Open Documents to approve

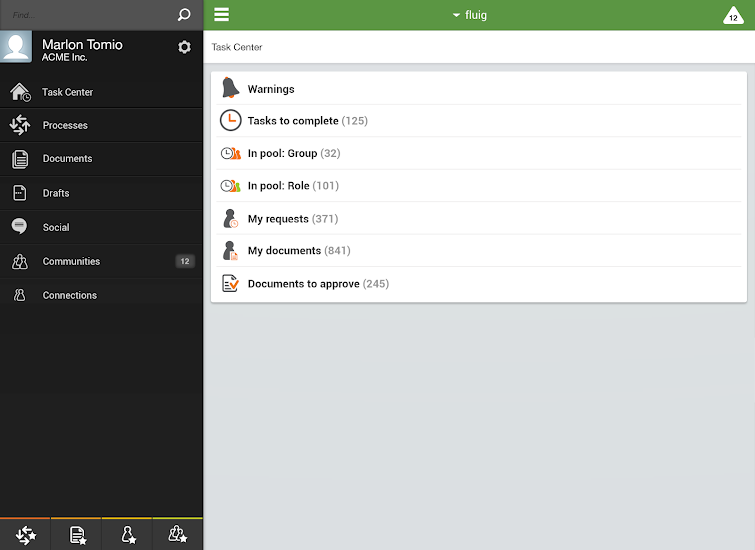pos(317,284)
